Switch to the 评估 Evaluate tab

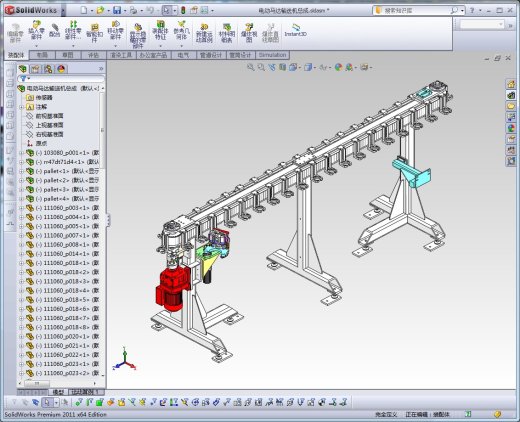pyautogui.click(x=94, y=55)
